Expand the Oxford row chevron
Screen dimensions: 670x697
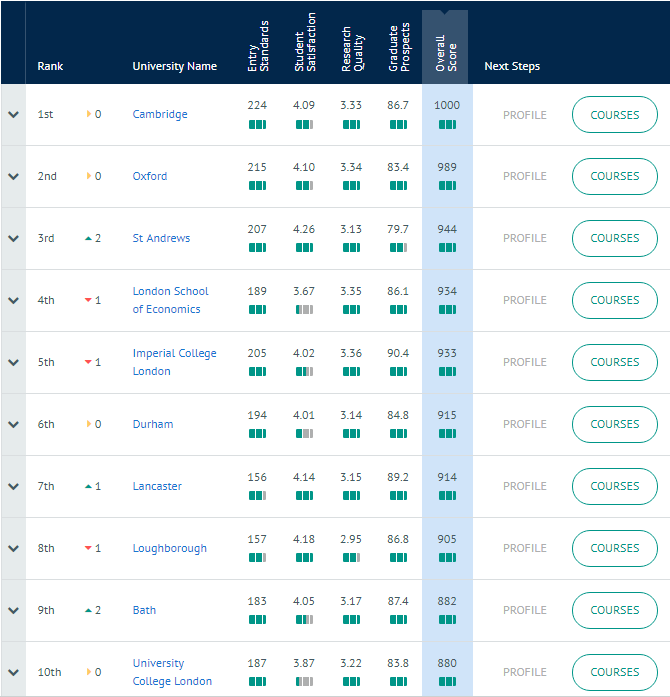click(13, 176)
